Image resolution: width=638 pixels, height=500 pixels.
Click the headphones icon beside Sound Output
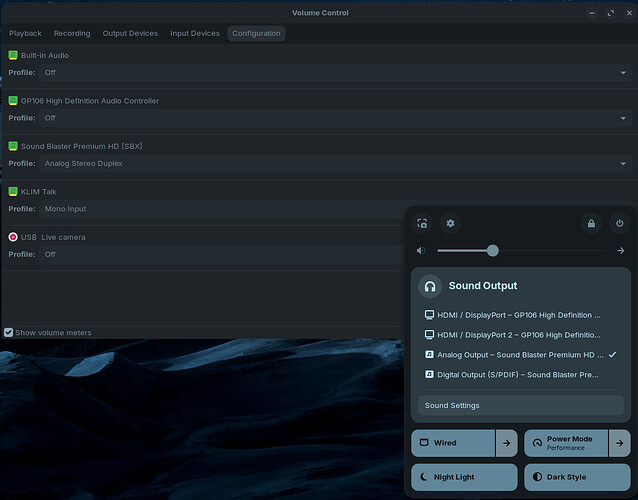coord(430,286)
